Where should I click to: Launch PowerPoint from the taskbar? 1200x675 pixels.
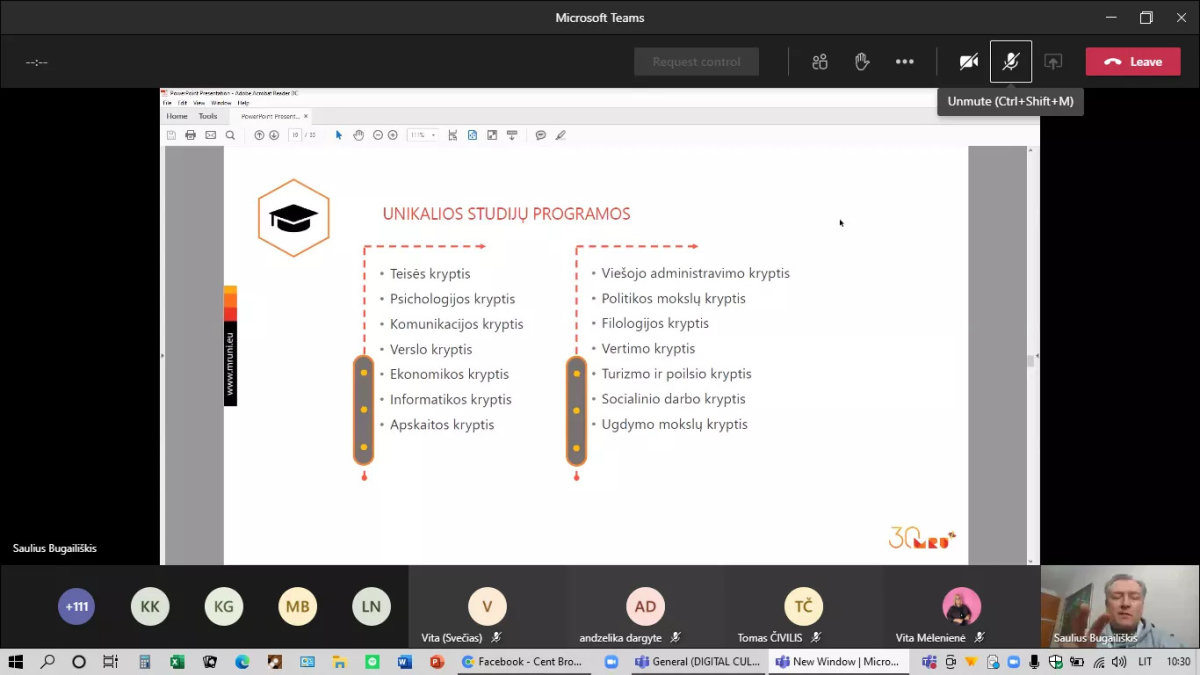pos(437,662)
